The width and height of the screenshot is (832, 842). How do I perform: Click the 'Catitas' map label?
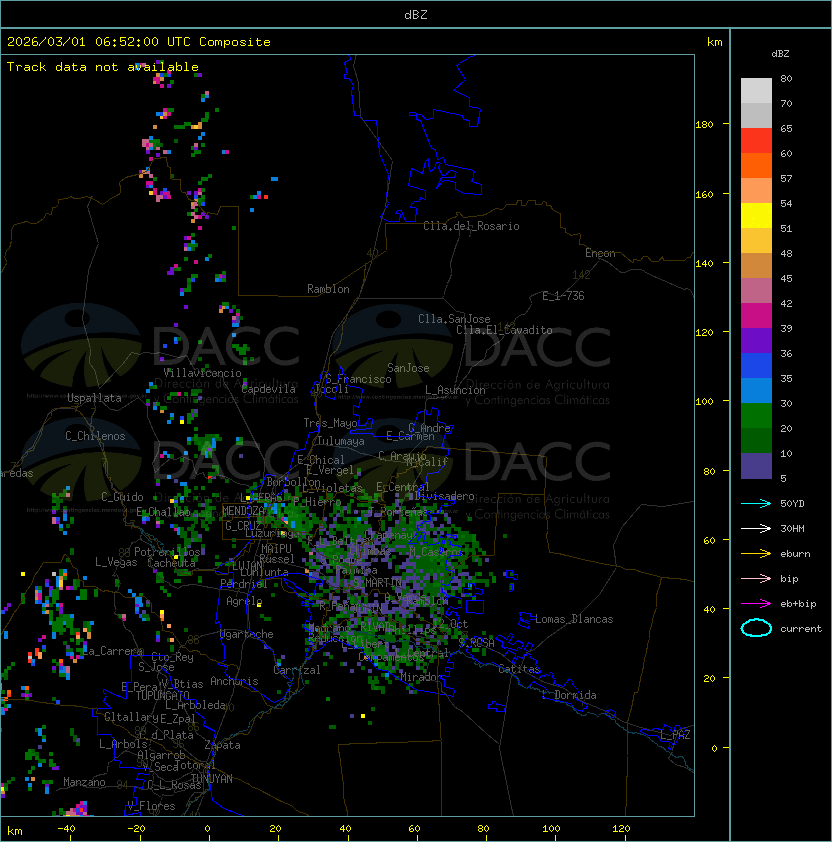pyautogui.click(x=519, y=670)
